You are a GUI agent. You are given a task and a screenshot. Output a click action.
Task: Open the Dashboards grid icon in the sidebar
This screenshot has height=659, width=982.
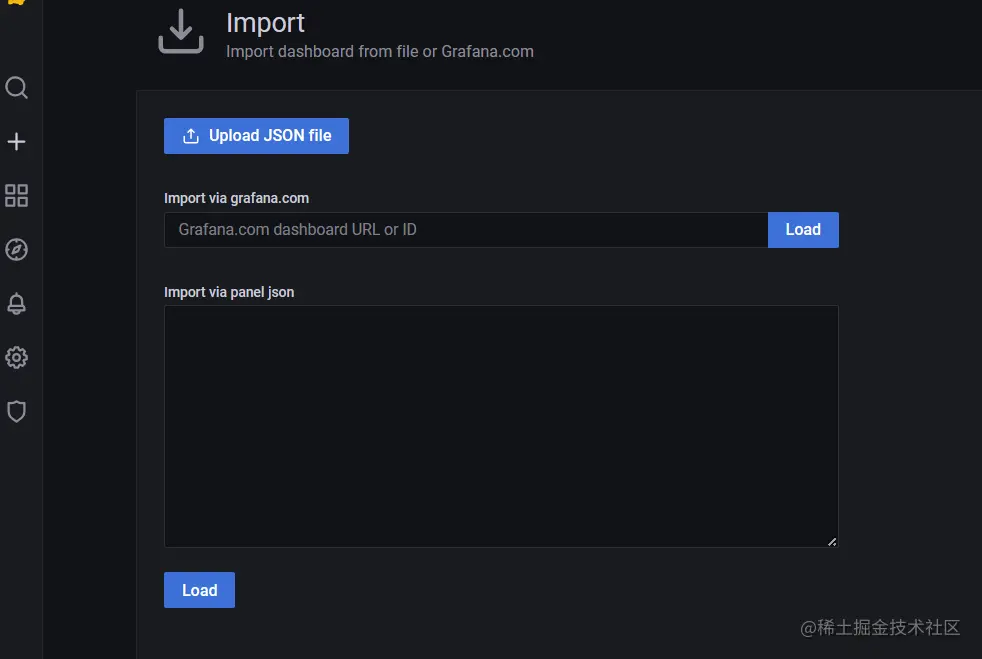click(16, 195)
